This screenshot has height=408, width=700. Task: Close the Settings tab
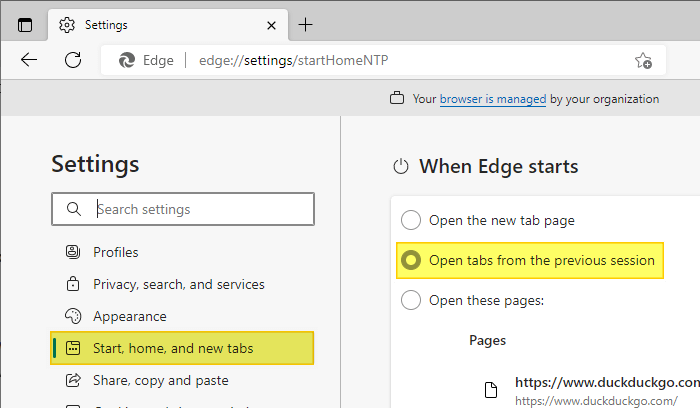[271, 26]
